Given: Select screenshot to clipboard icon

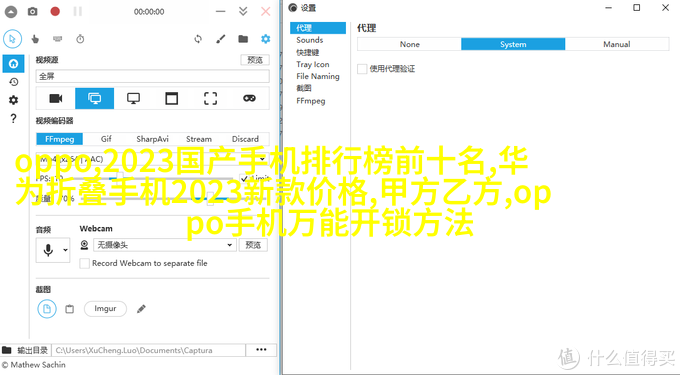Looking at the screenshot, I should (x=69, y=309).
